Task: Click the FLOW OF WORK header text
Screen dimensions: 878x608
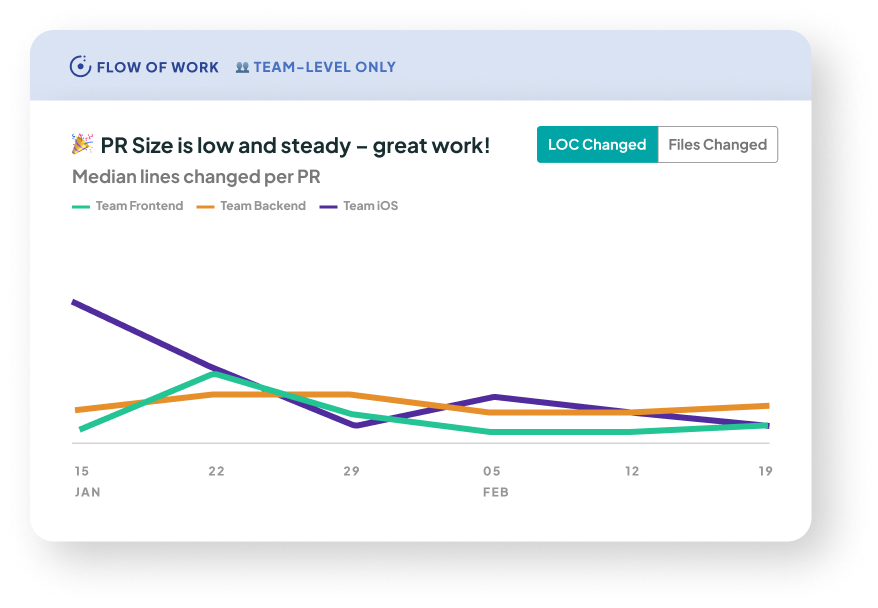Action: (x=157, y=68)
